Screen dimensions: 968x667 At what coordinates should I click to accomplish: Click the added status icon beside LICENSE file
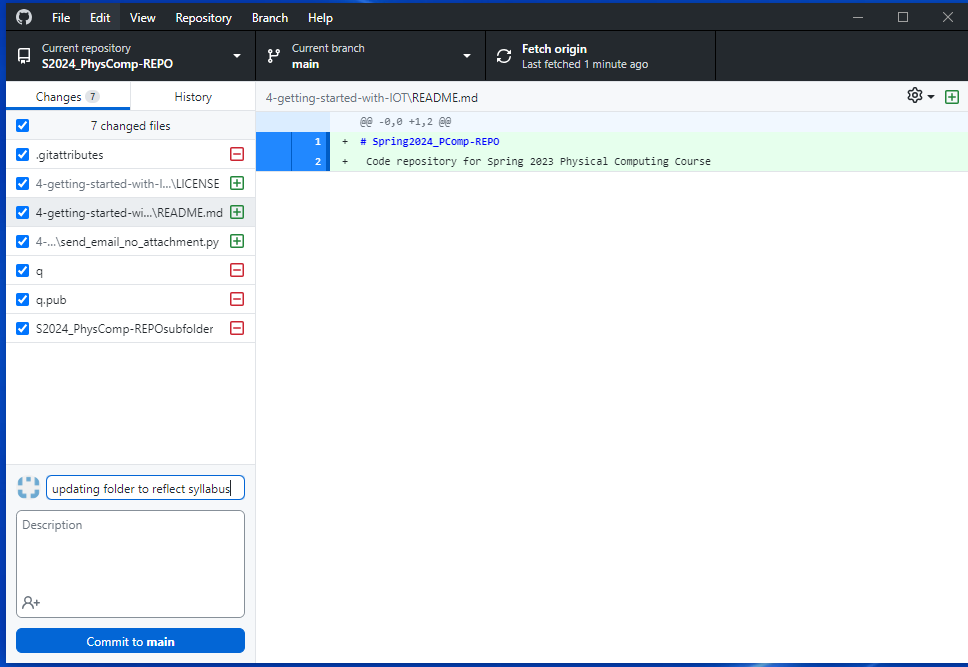point(237,184)
